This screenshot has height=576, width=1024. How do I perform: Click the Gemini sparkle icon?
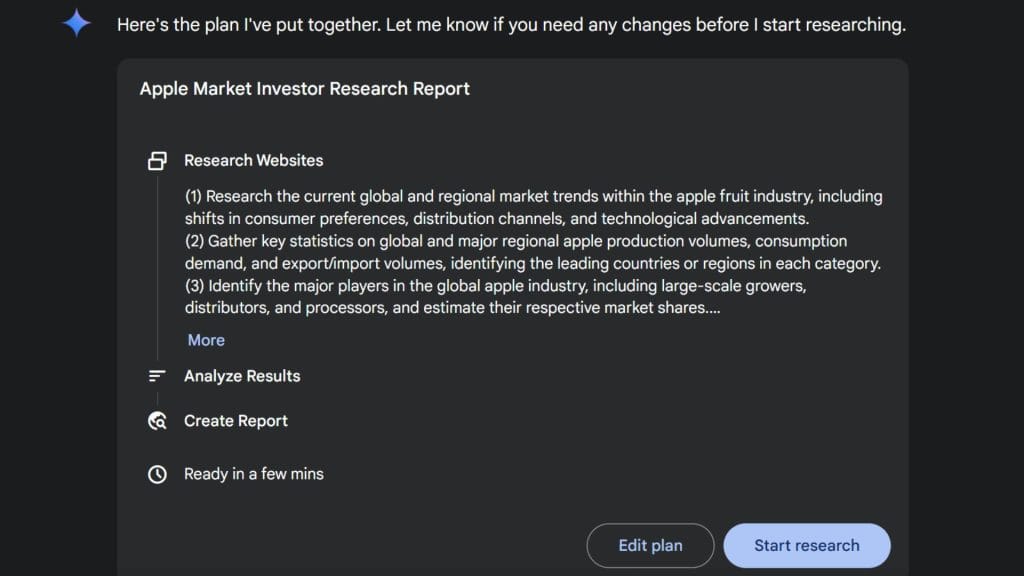75,23
